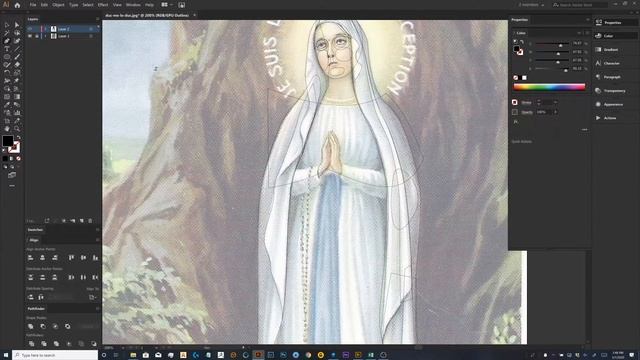The height and width of the screenshot is (360, 640).
Task: Click Expand button in Pathfinder shape modes
Action: pyautogui.click(x=87, y=327)
